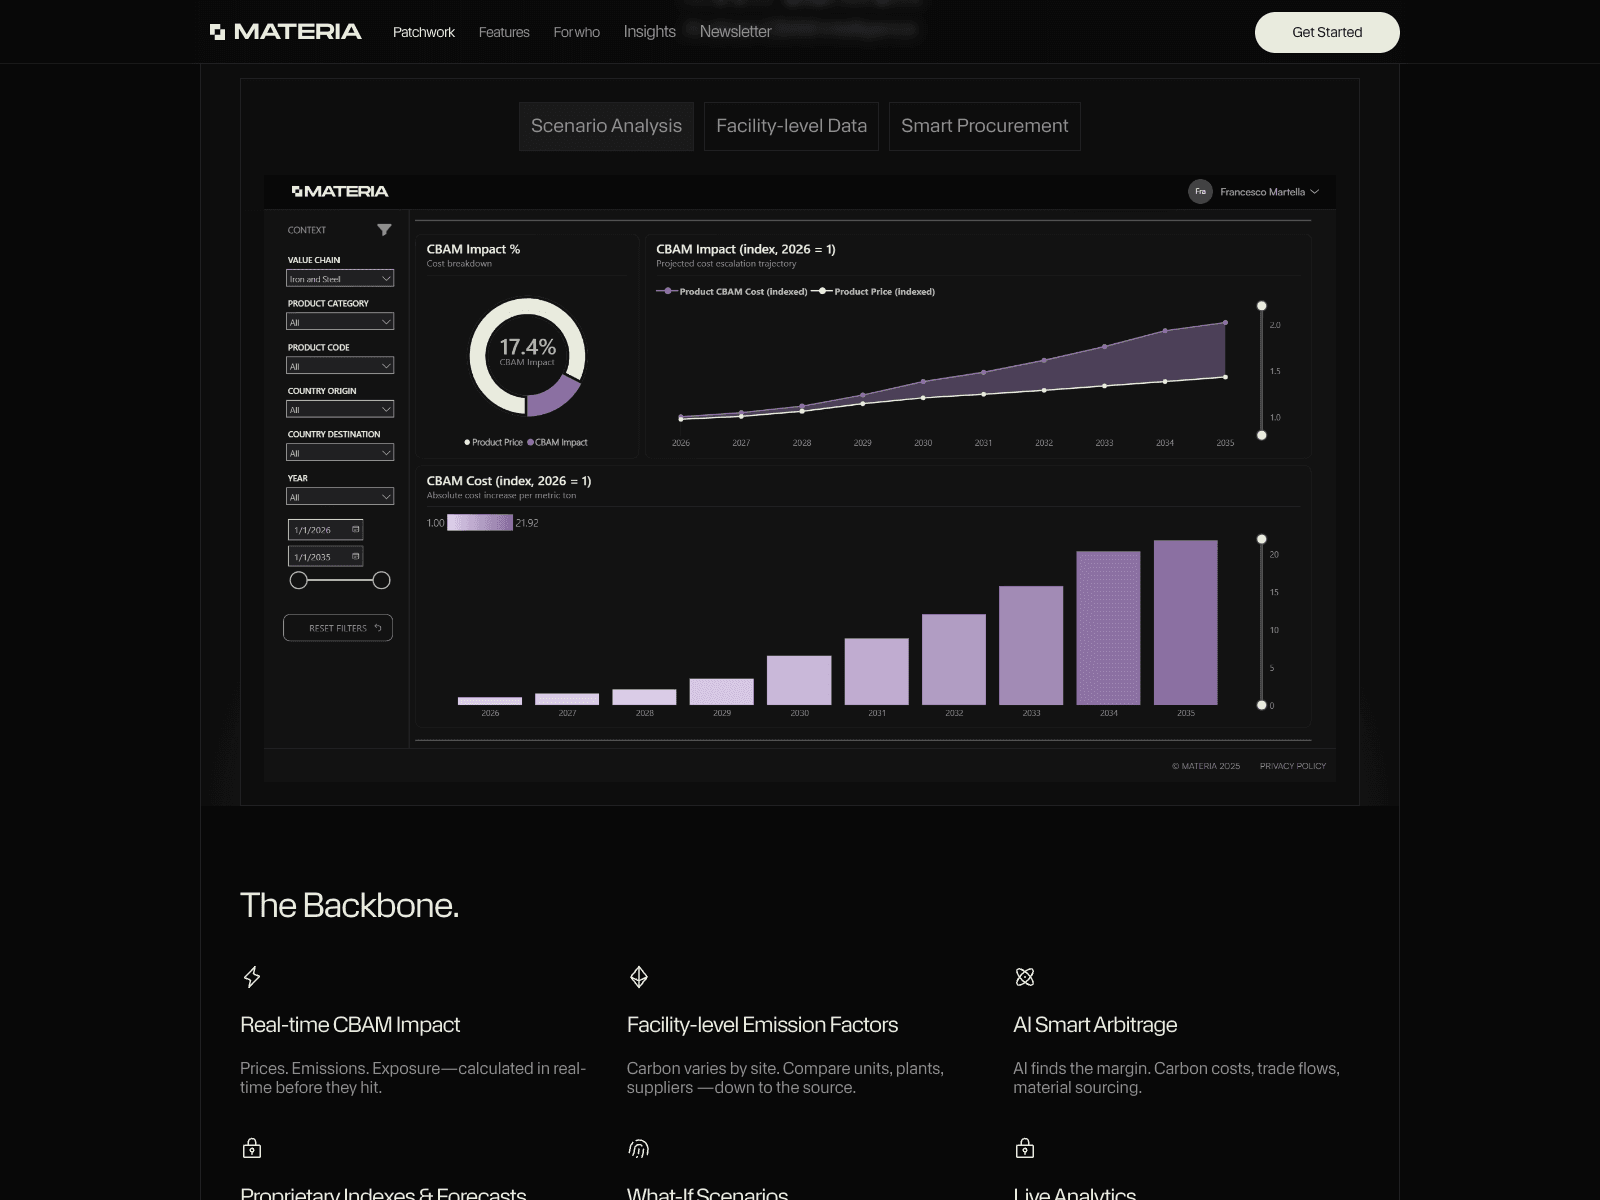Image resolution: width=1600 pixels, height=1200 pixels.
Task: Switch to the Facility-level Data tab
Action: [x=791, y=126]
